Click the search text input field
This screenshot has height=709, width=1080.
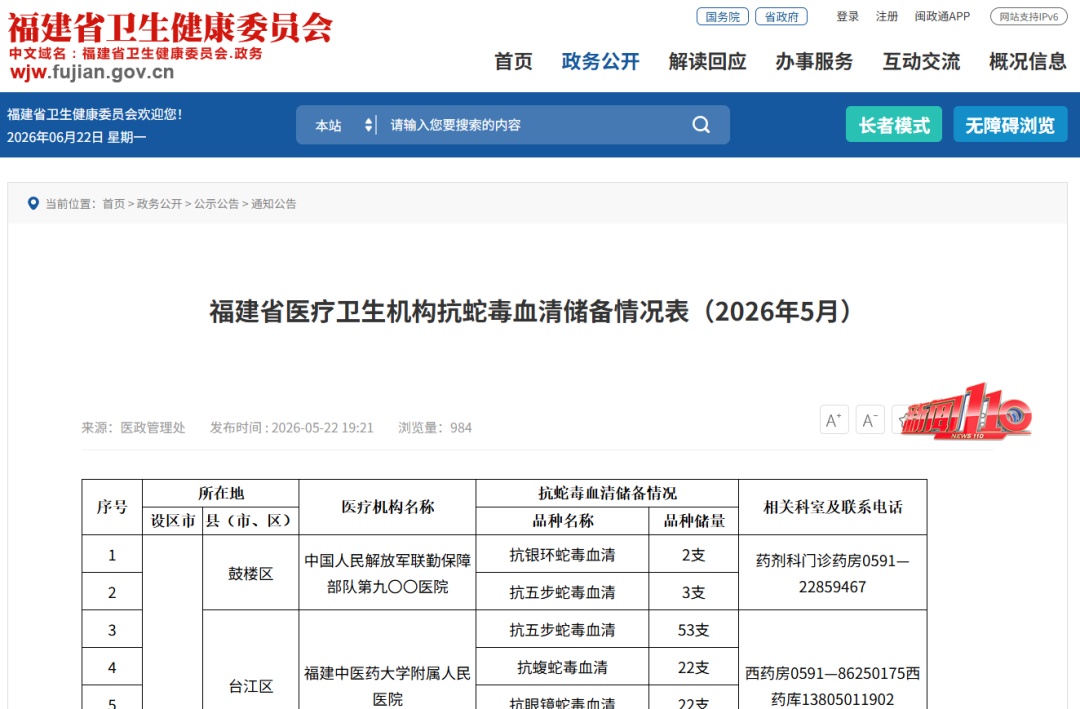coord(534,125)
